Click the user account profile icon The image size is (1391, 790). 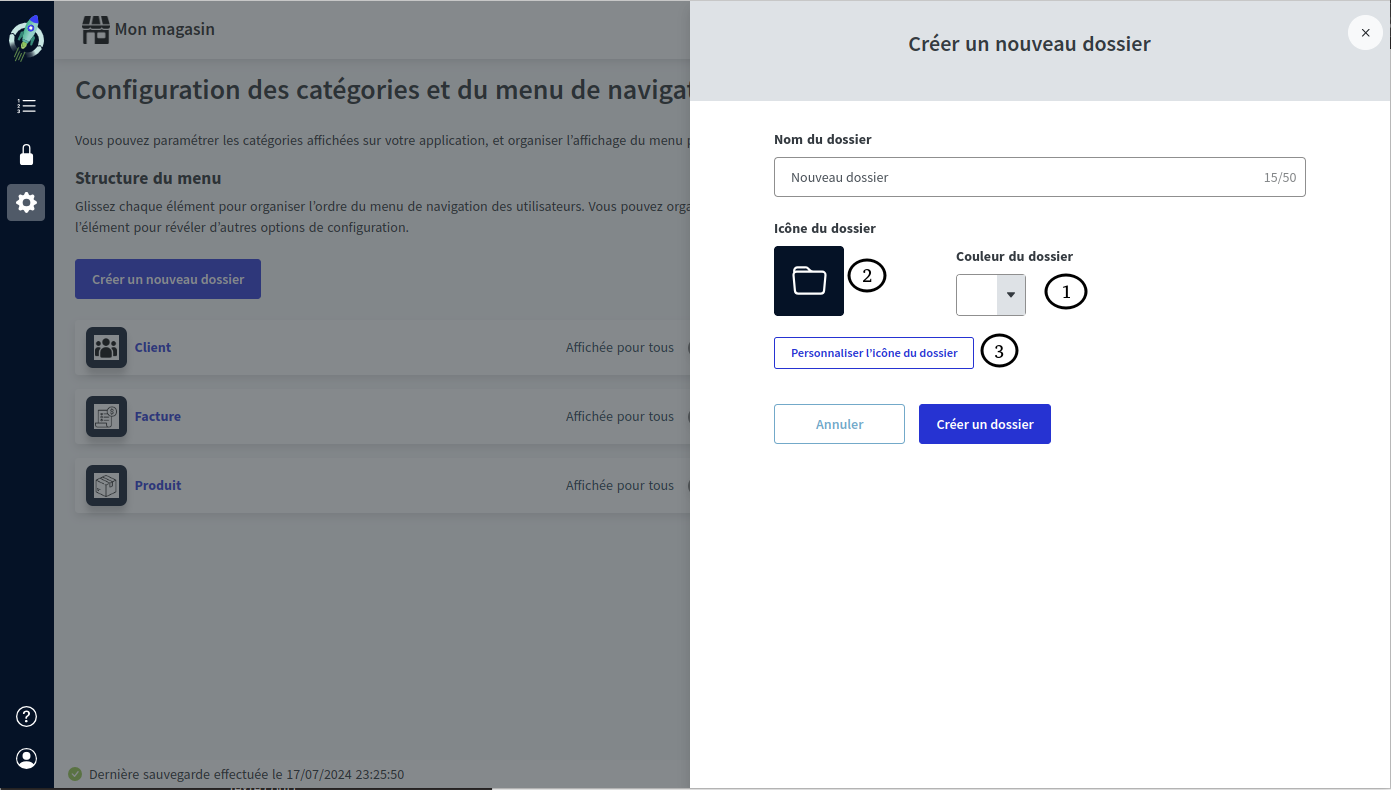tap(27, 758)
